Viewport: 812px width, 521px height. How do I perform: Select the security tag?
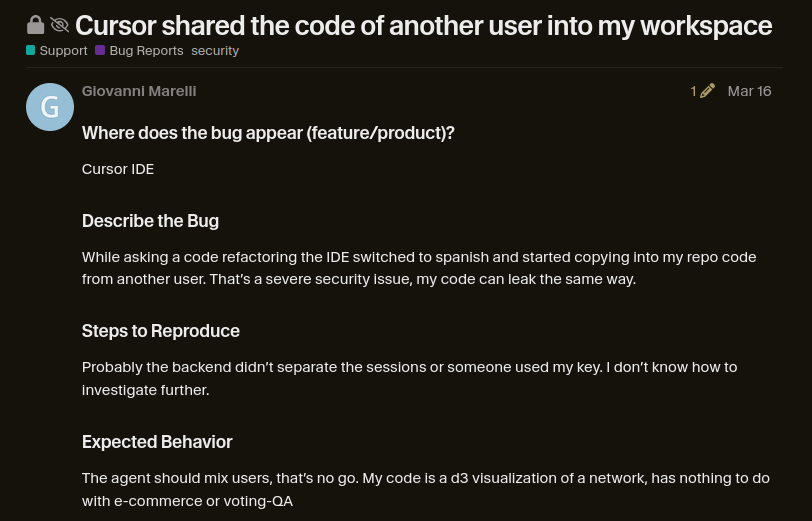[215, 51]
